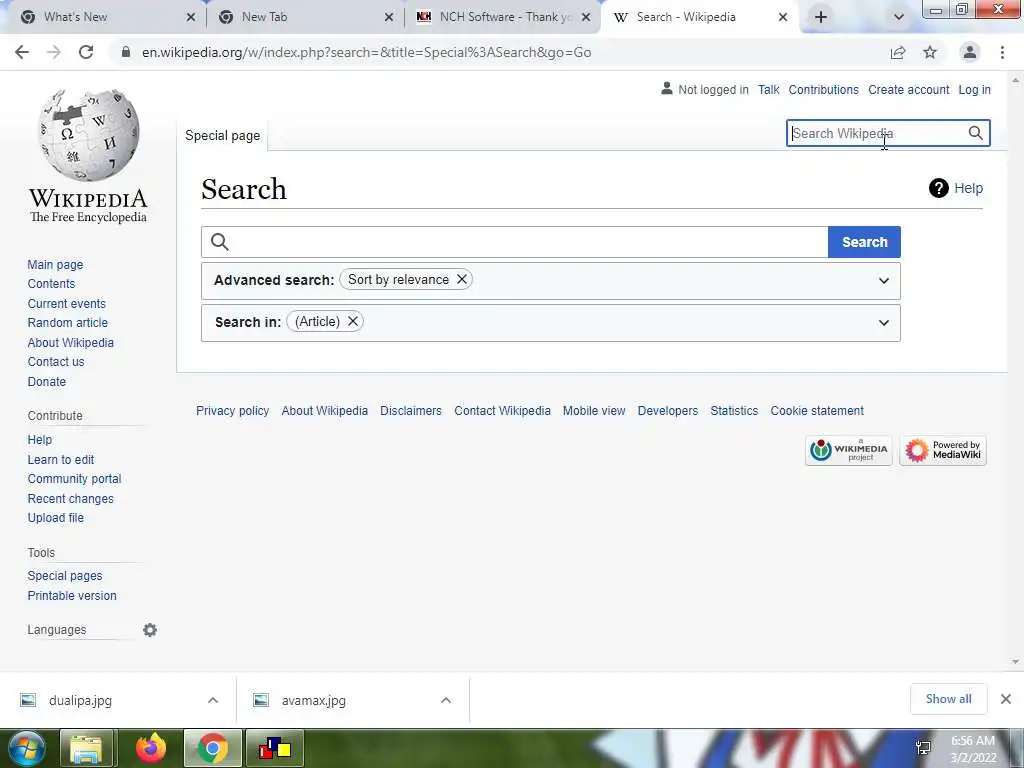
Task: Click the Help question mark icon
Action: click(x=938, y=188)
